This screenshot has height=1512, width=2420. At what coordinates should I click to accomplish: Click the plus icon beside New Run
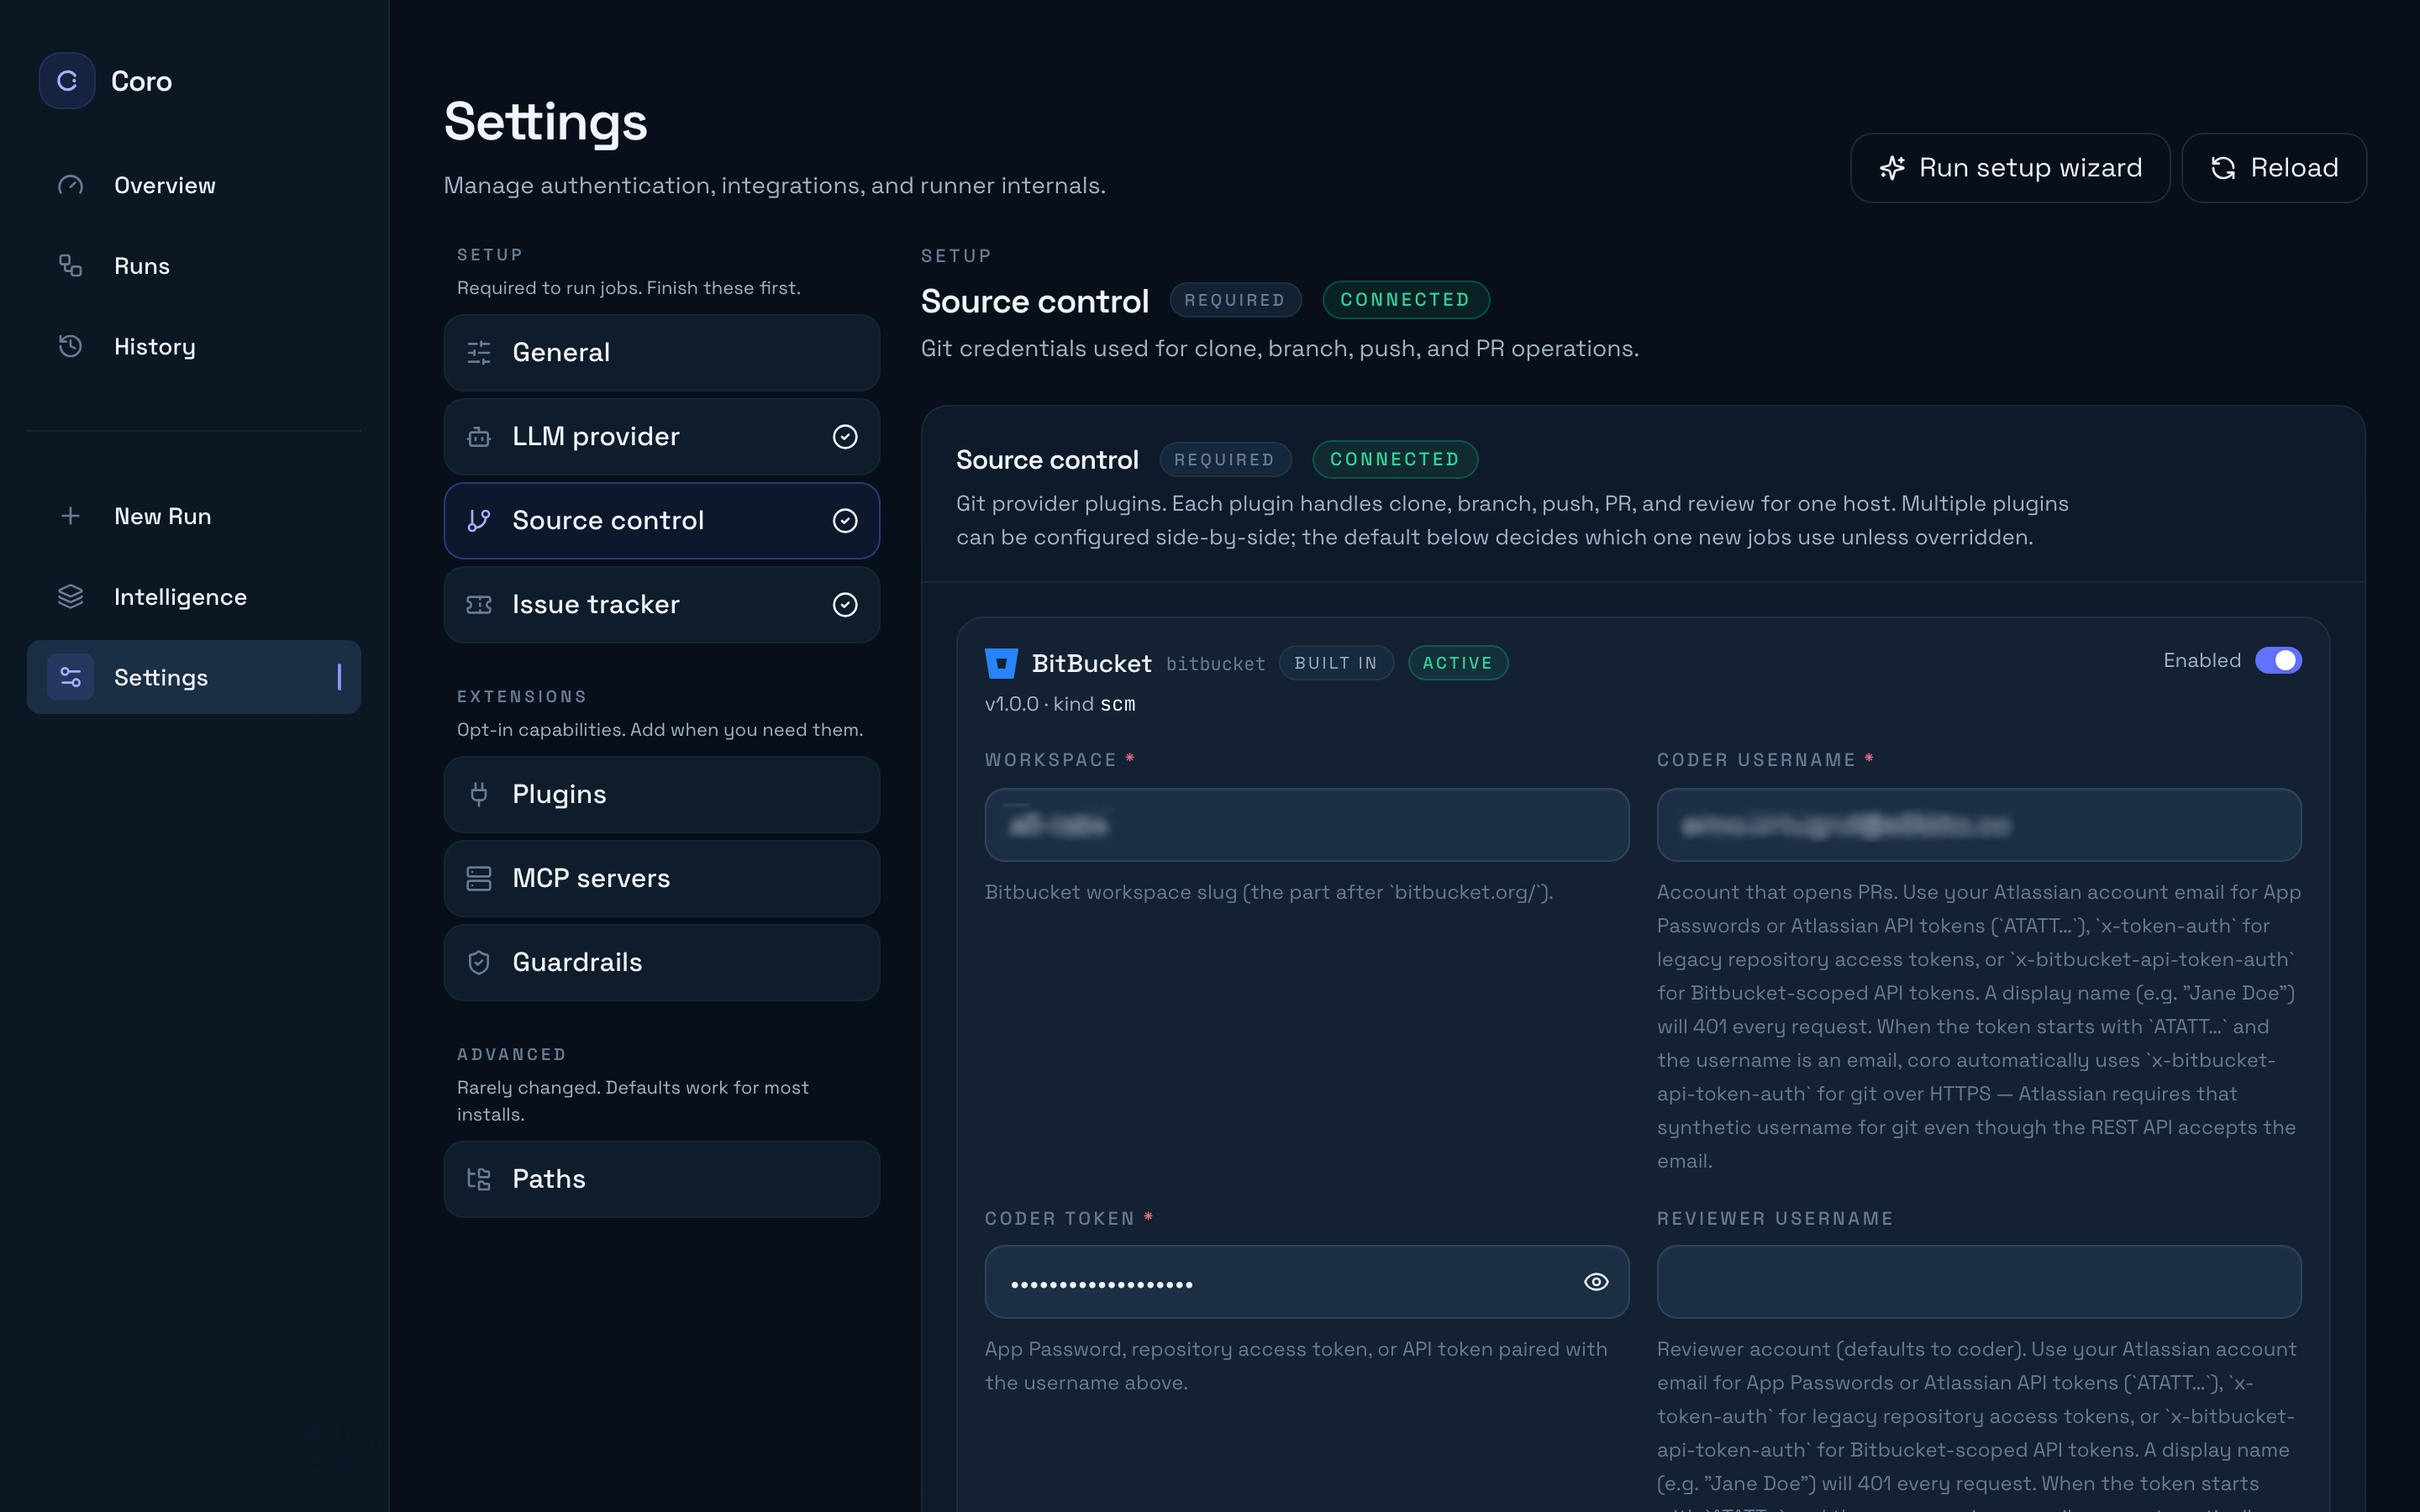[70, 516]
